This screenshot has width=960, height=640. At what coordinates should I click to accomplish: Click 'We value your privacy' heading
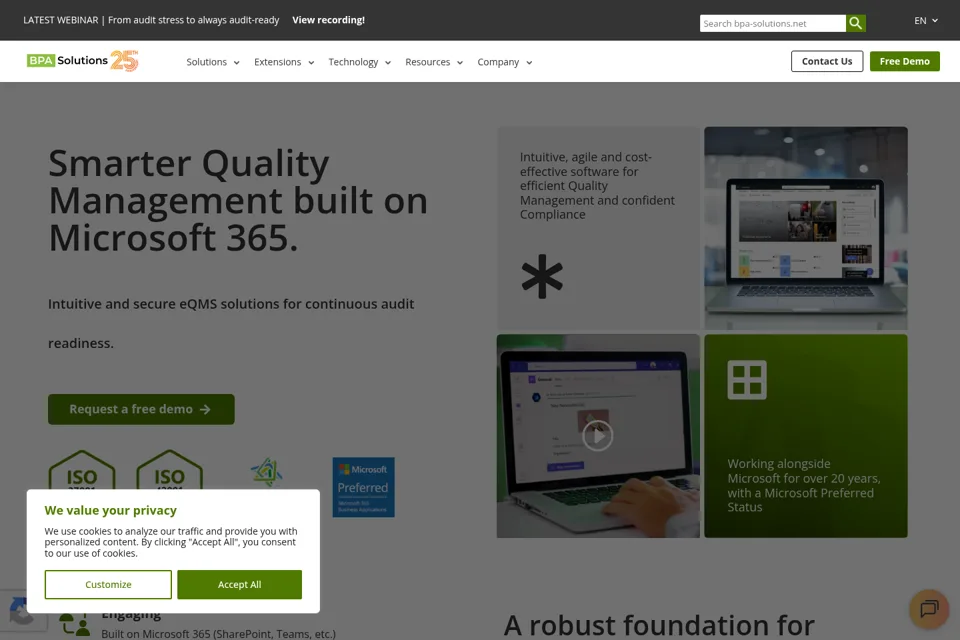(x=110, y=510)
